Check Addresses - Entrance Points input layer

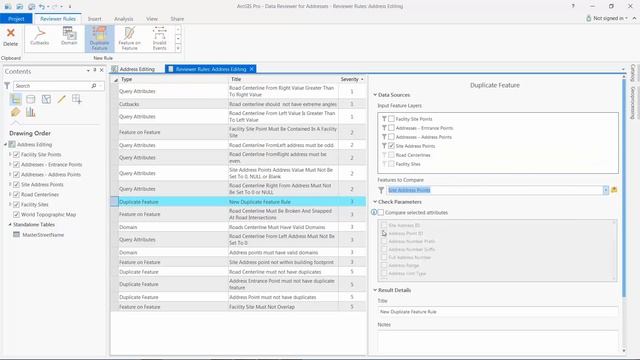391,128
